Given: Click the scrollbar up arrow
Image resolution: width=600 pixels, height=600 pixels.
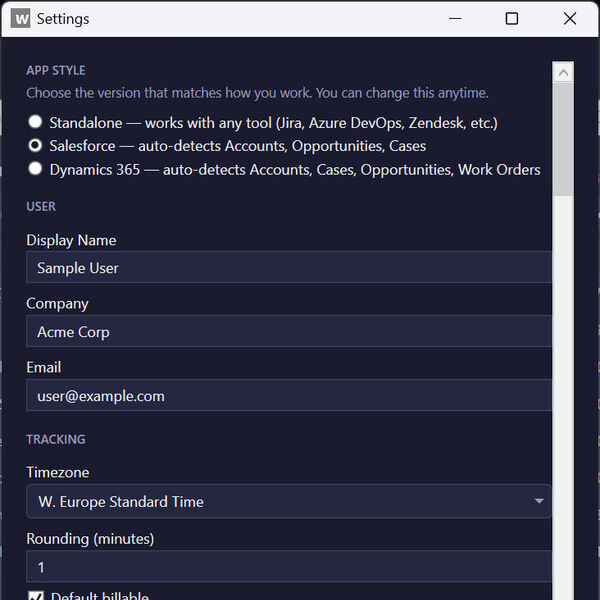Looking at the screenshot, I should pos(563,72).
